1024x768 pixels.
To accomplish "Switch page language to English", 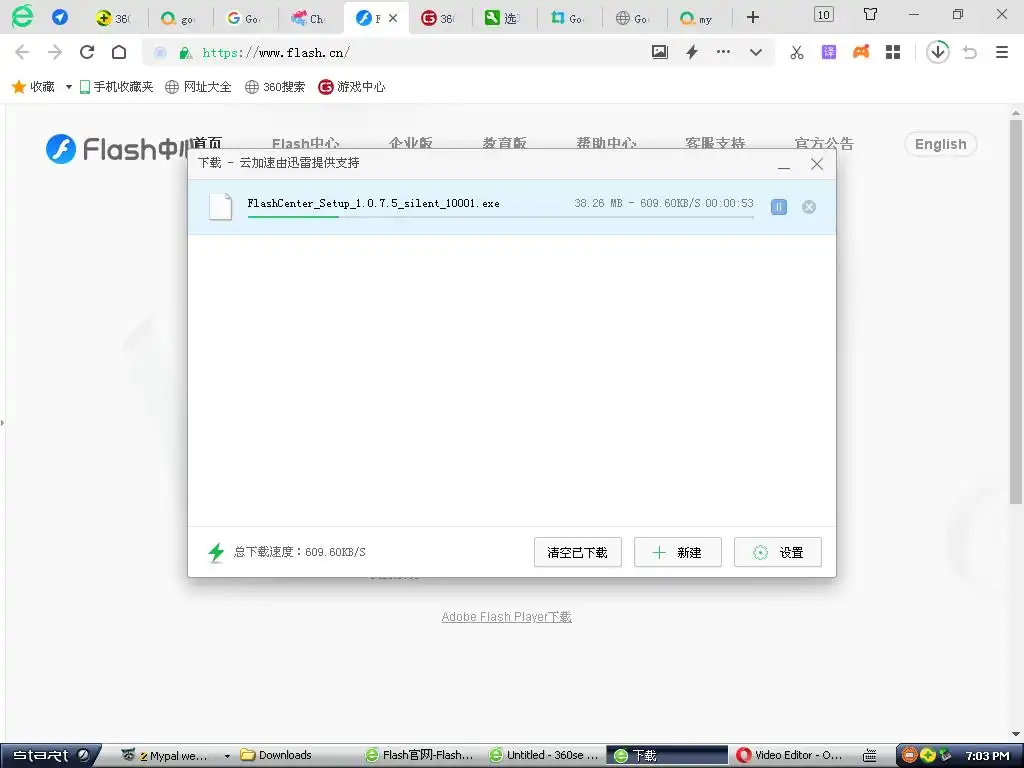I will 940,144.
